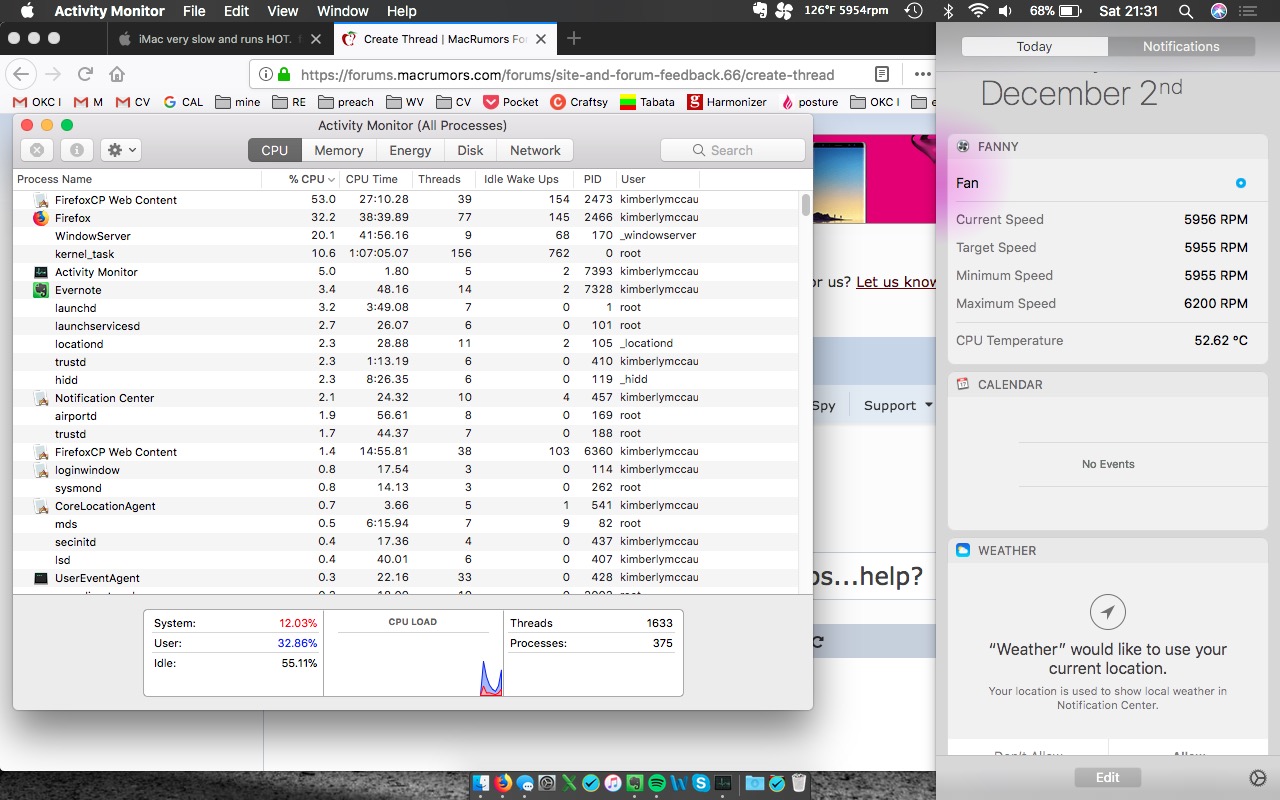1280x800 pixels.
Task: Select the WindowServer process row
Action: pyautogui.click(x=405, y=236)
